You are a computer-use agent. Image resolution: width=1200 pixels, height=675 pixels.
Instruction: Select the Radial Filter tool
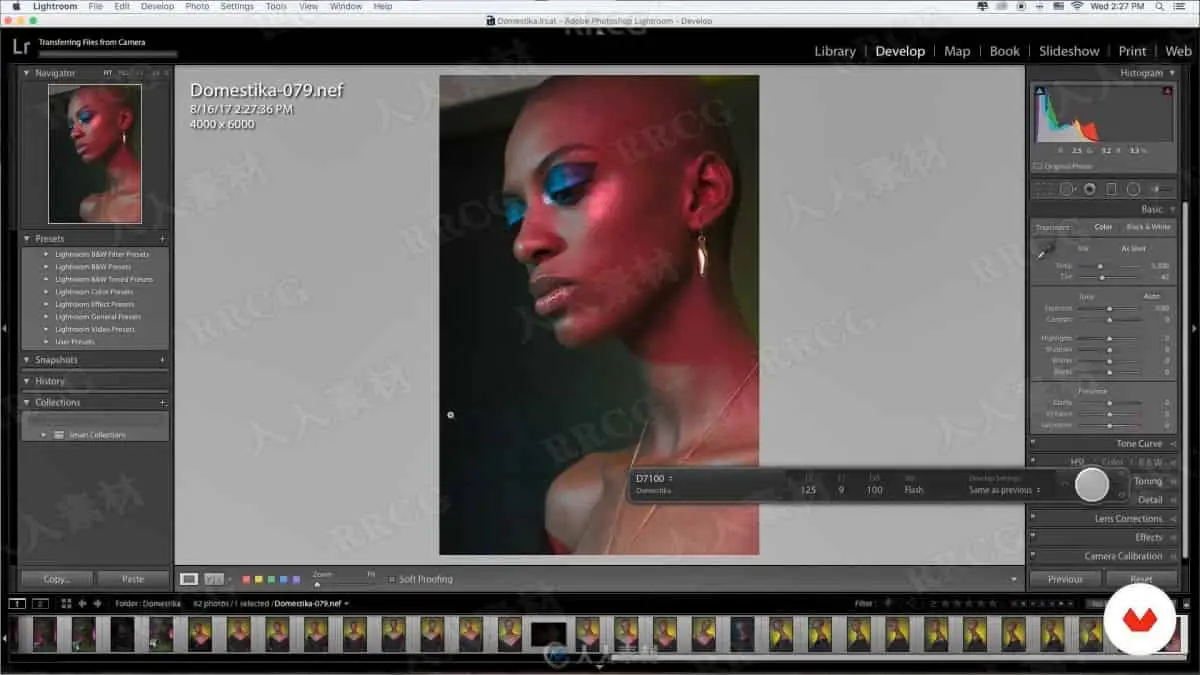coord(1133,189)
